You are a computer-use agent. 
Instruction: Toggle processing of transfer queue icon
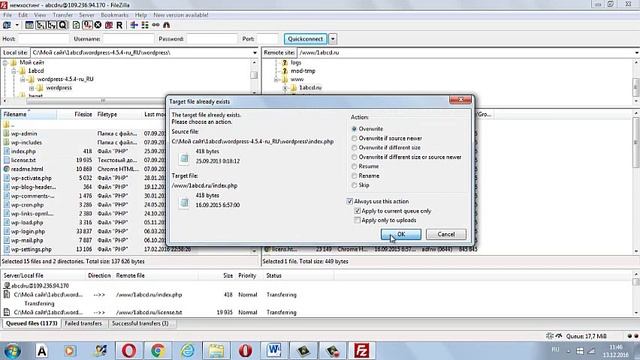[x=87, y=25]
